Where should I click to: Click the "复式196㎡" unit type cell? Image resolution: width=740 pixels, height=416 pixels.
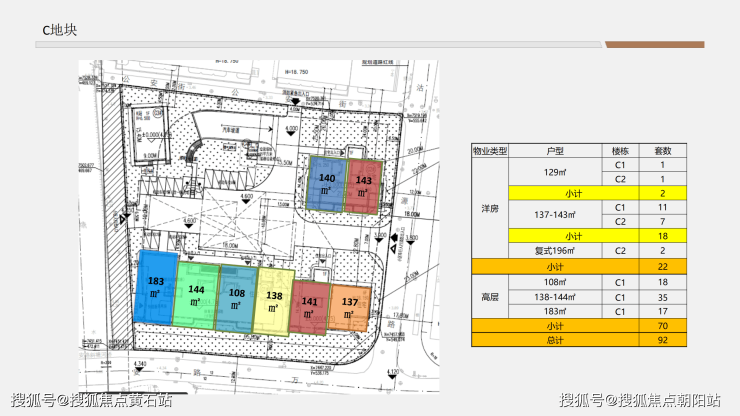point(555,251)
